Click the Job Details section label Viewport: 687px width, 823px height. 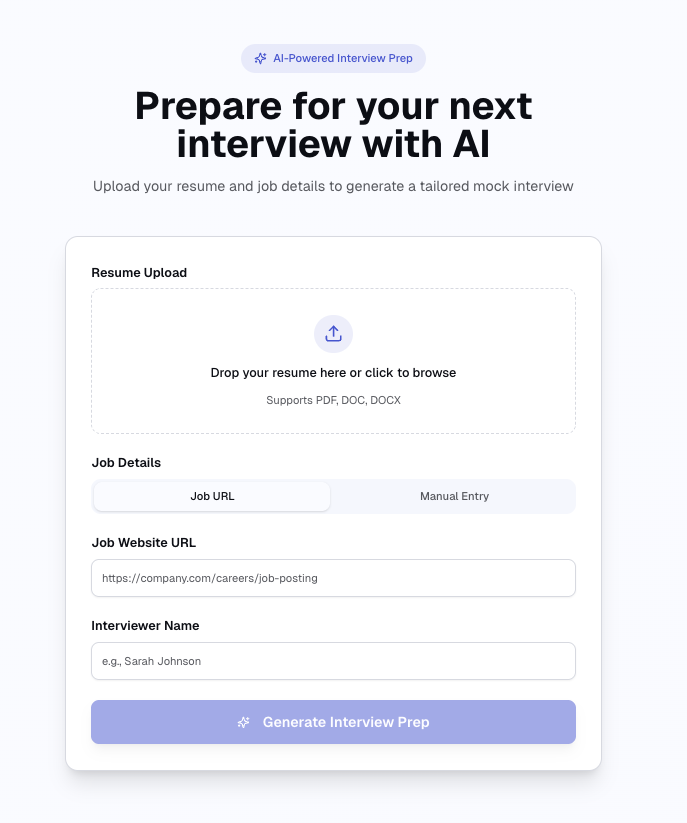(x=126, y=463)
